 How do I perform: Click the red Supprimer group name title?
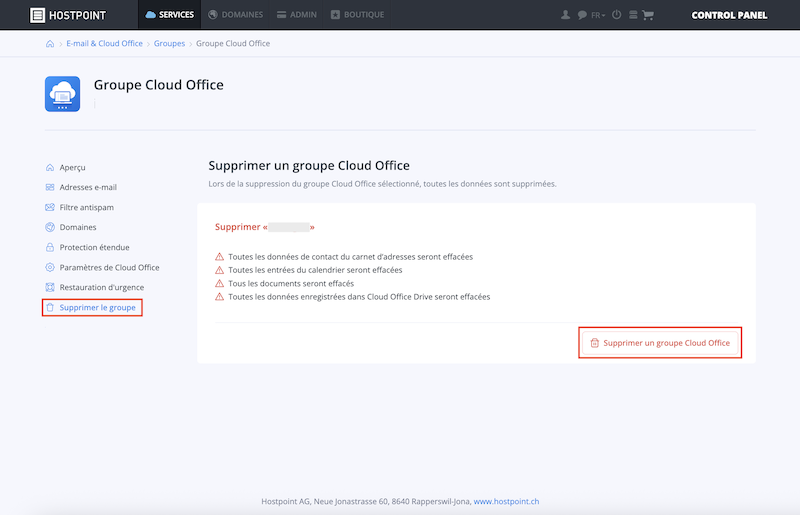coord(265,227)
